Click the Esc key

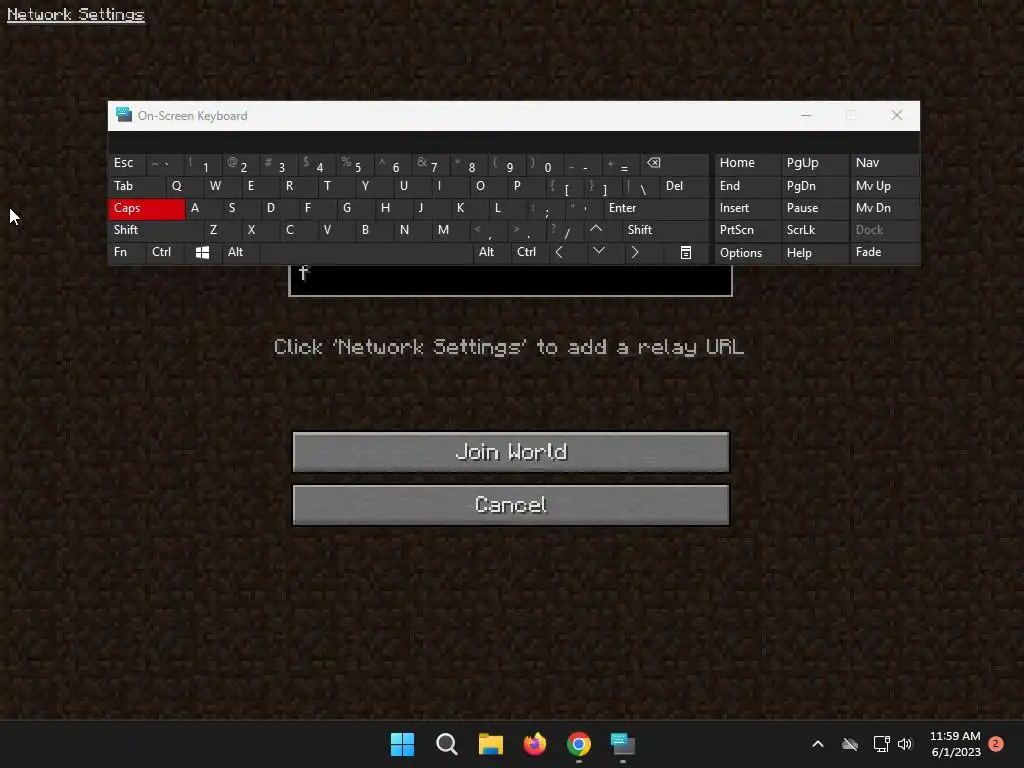127,163
